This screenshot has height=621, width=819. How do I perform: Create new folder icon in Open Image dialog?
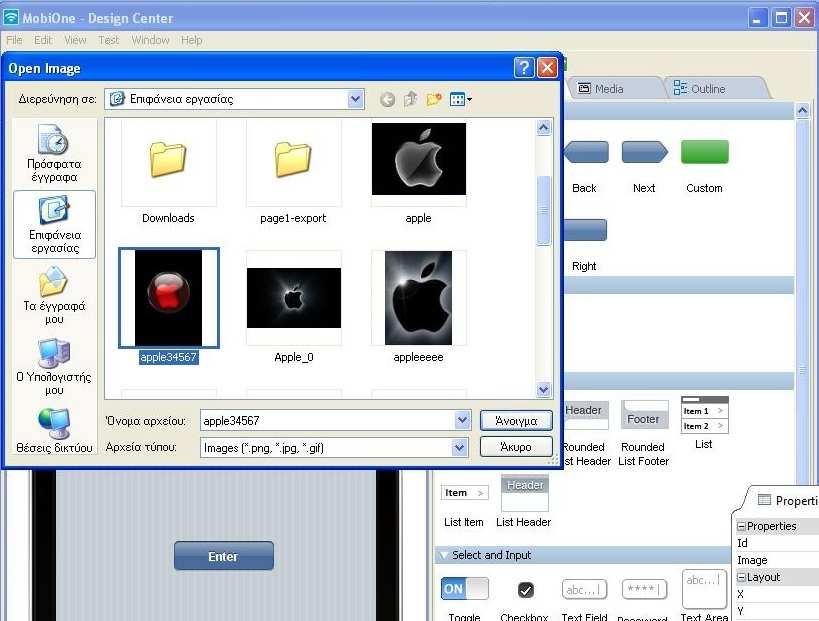point(434,99)
